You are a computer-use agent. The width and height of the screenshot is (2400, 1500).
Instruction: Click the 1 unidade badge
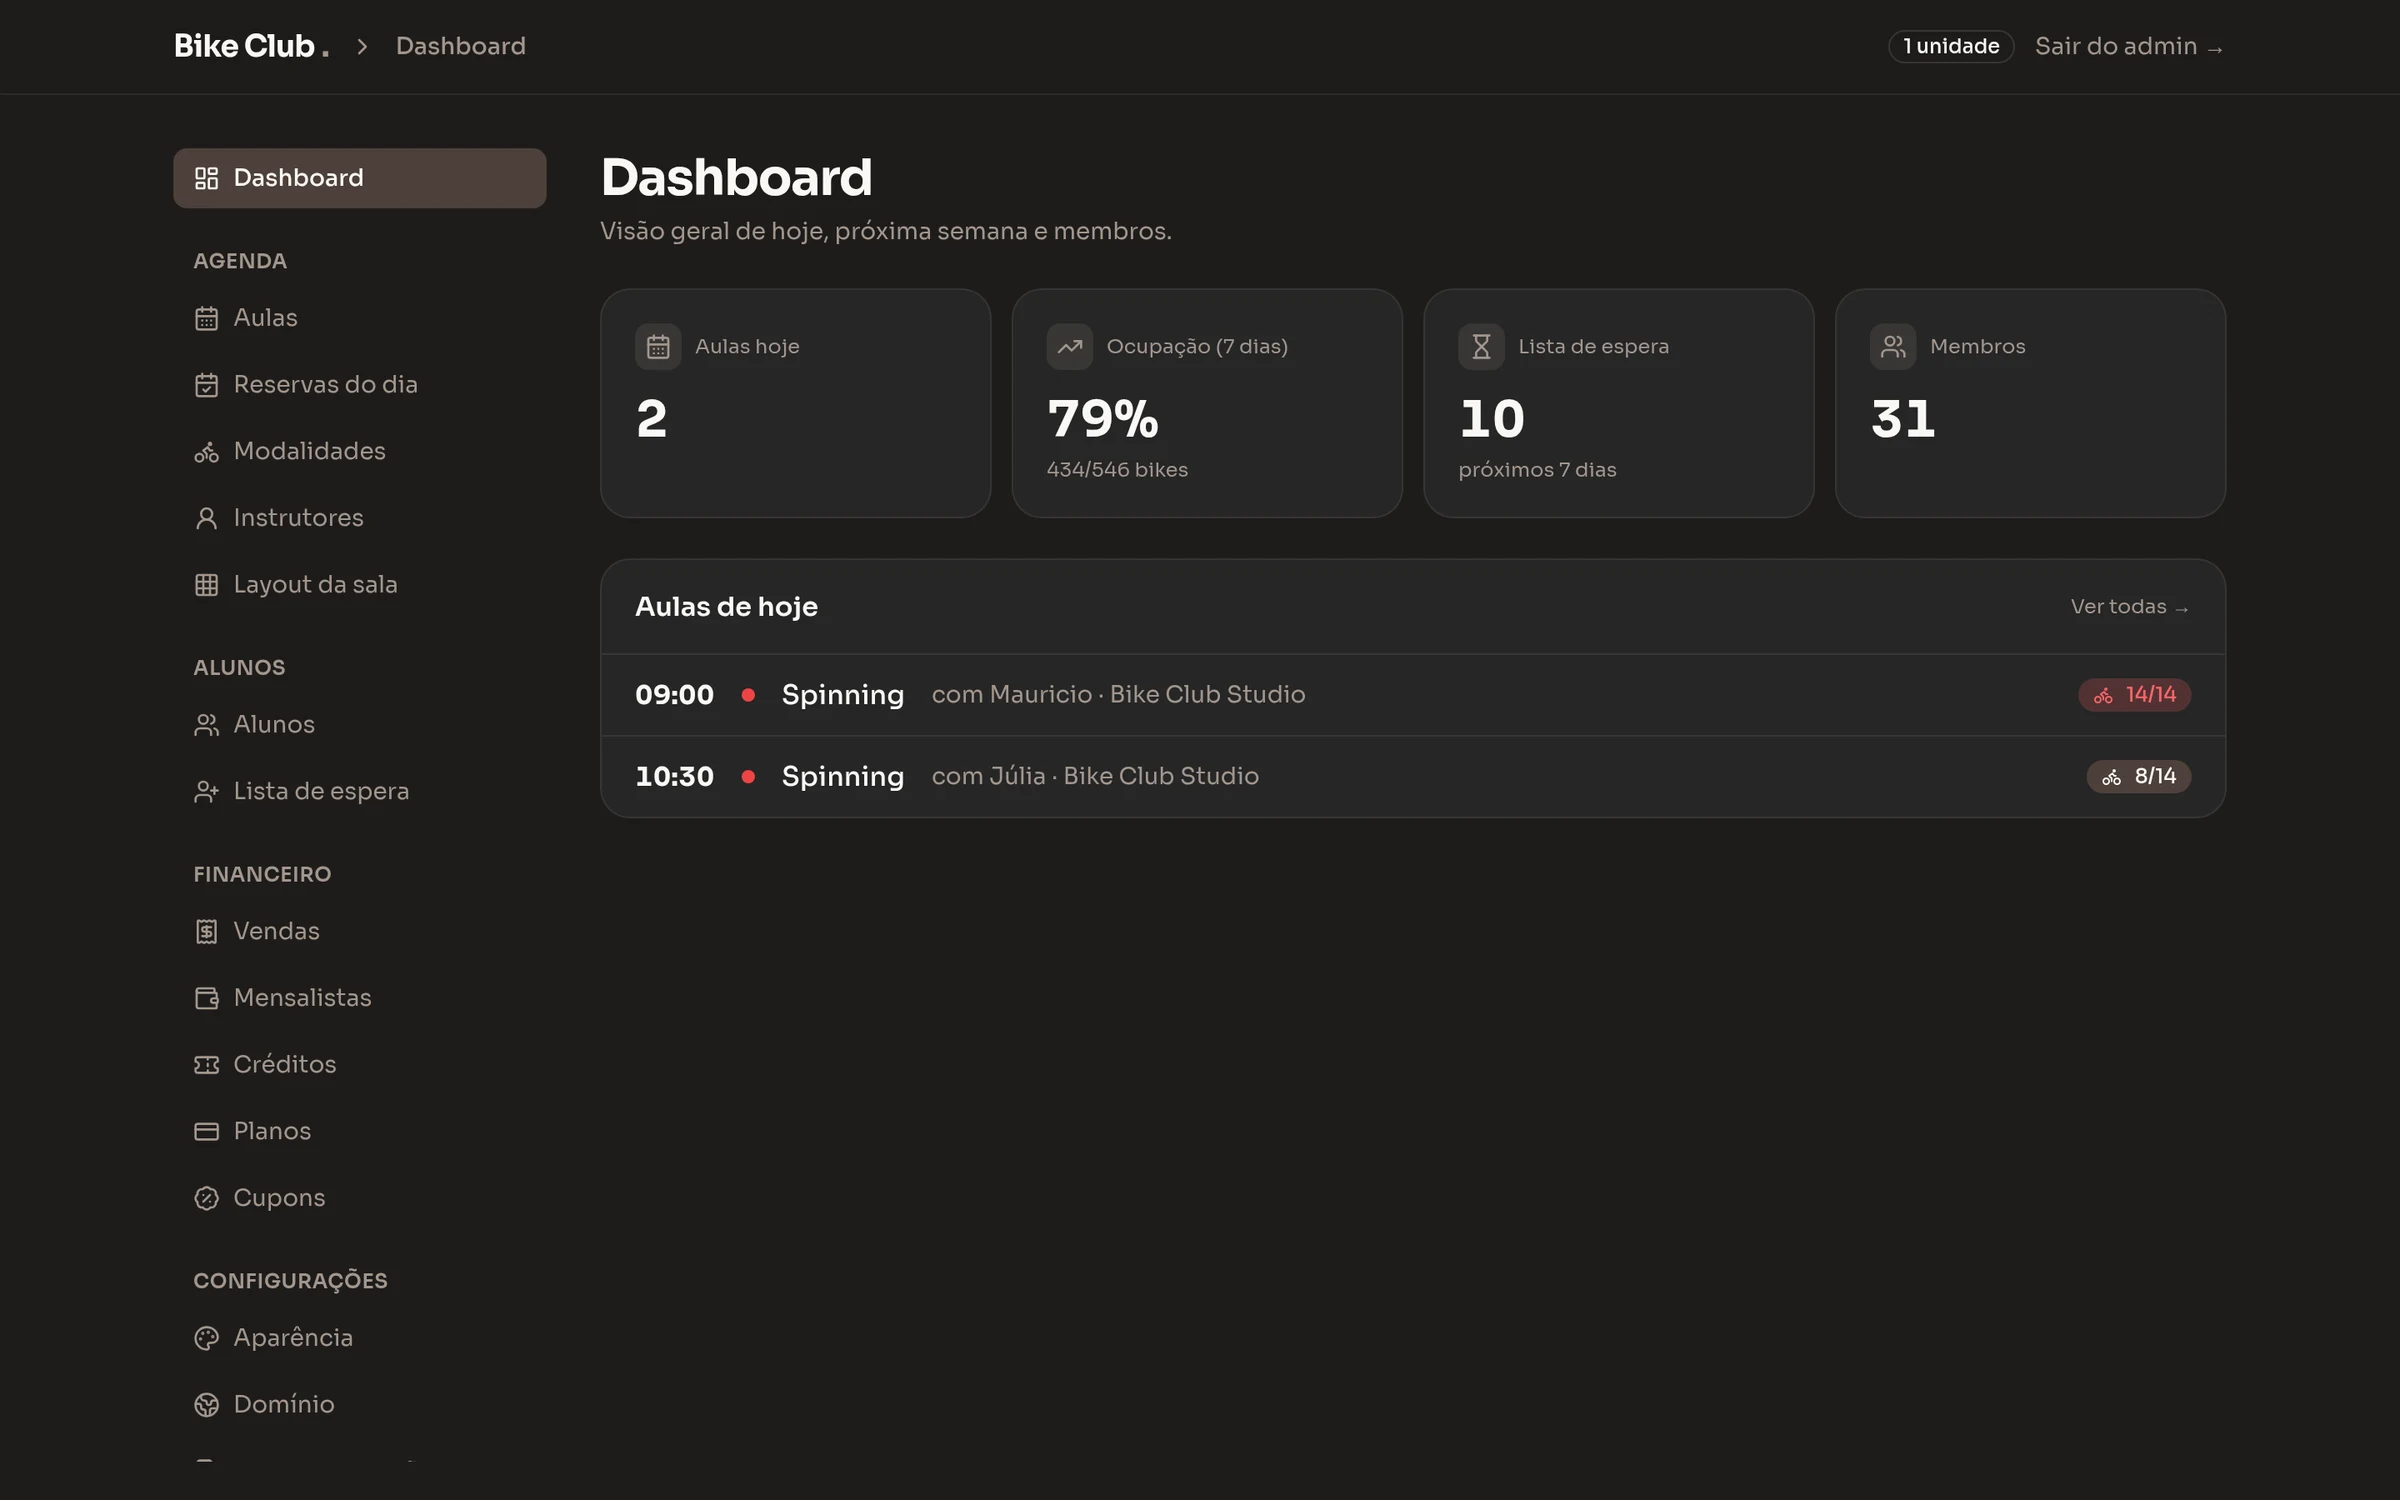coord(1950,46)
